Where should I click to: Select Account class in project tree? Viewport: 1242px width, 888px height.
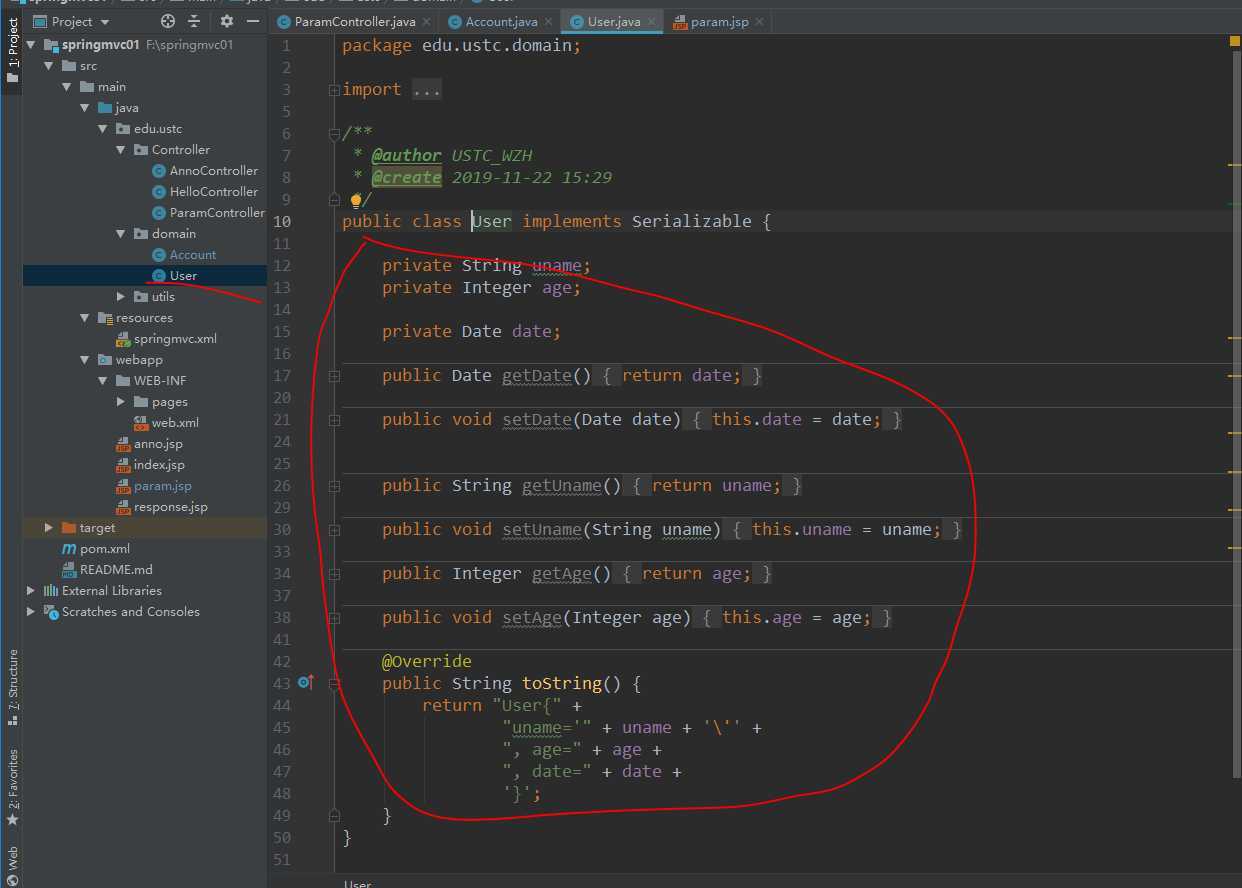tap(193, 255)
